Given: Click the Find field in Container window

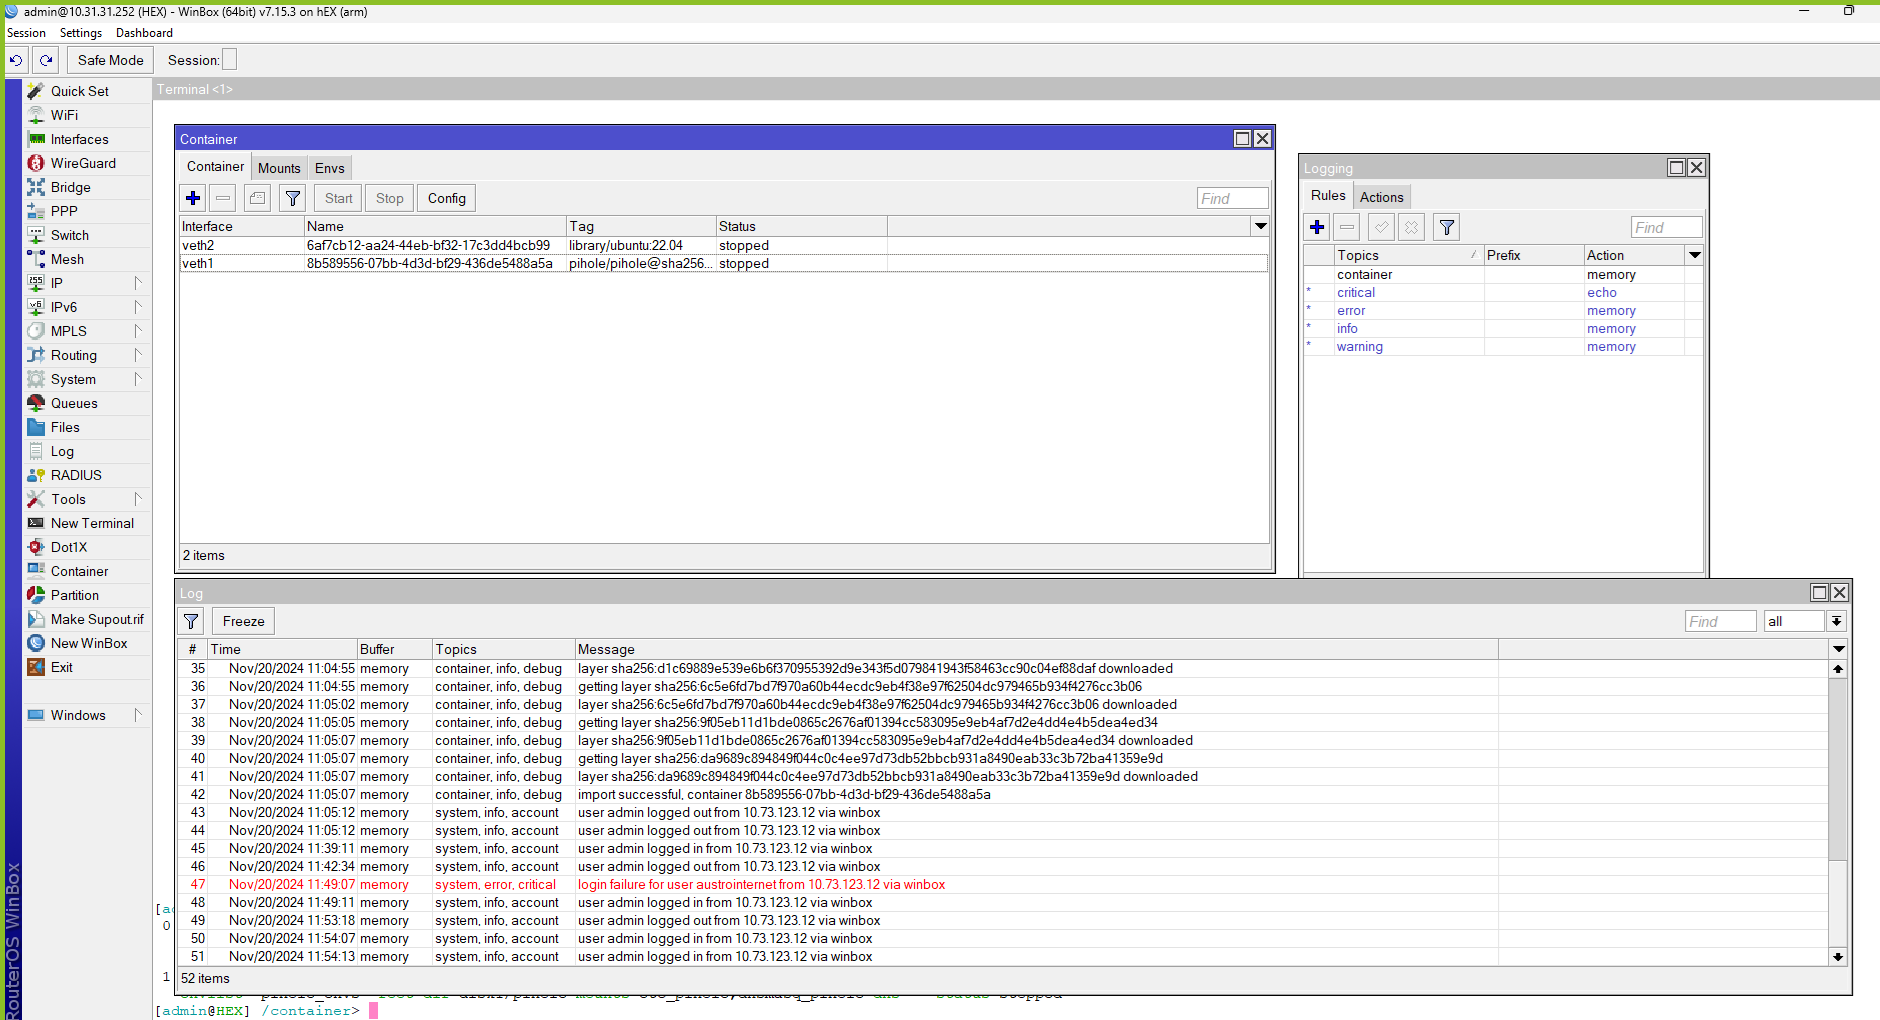Looking at the screenshot, I should click(1232, 199).
